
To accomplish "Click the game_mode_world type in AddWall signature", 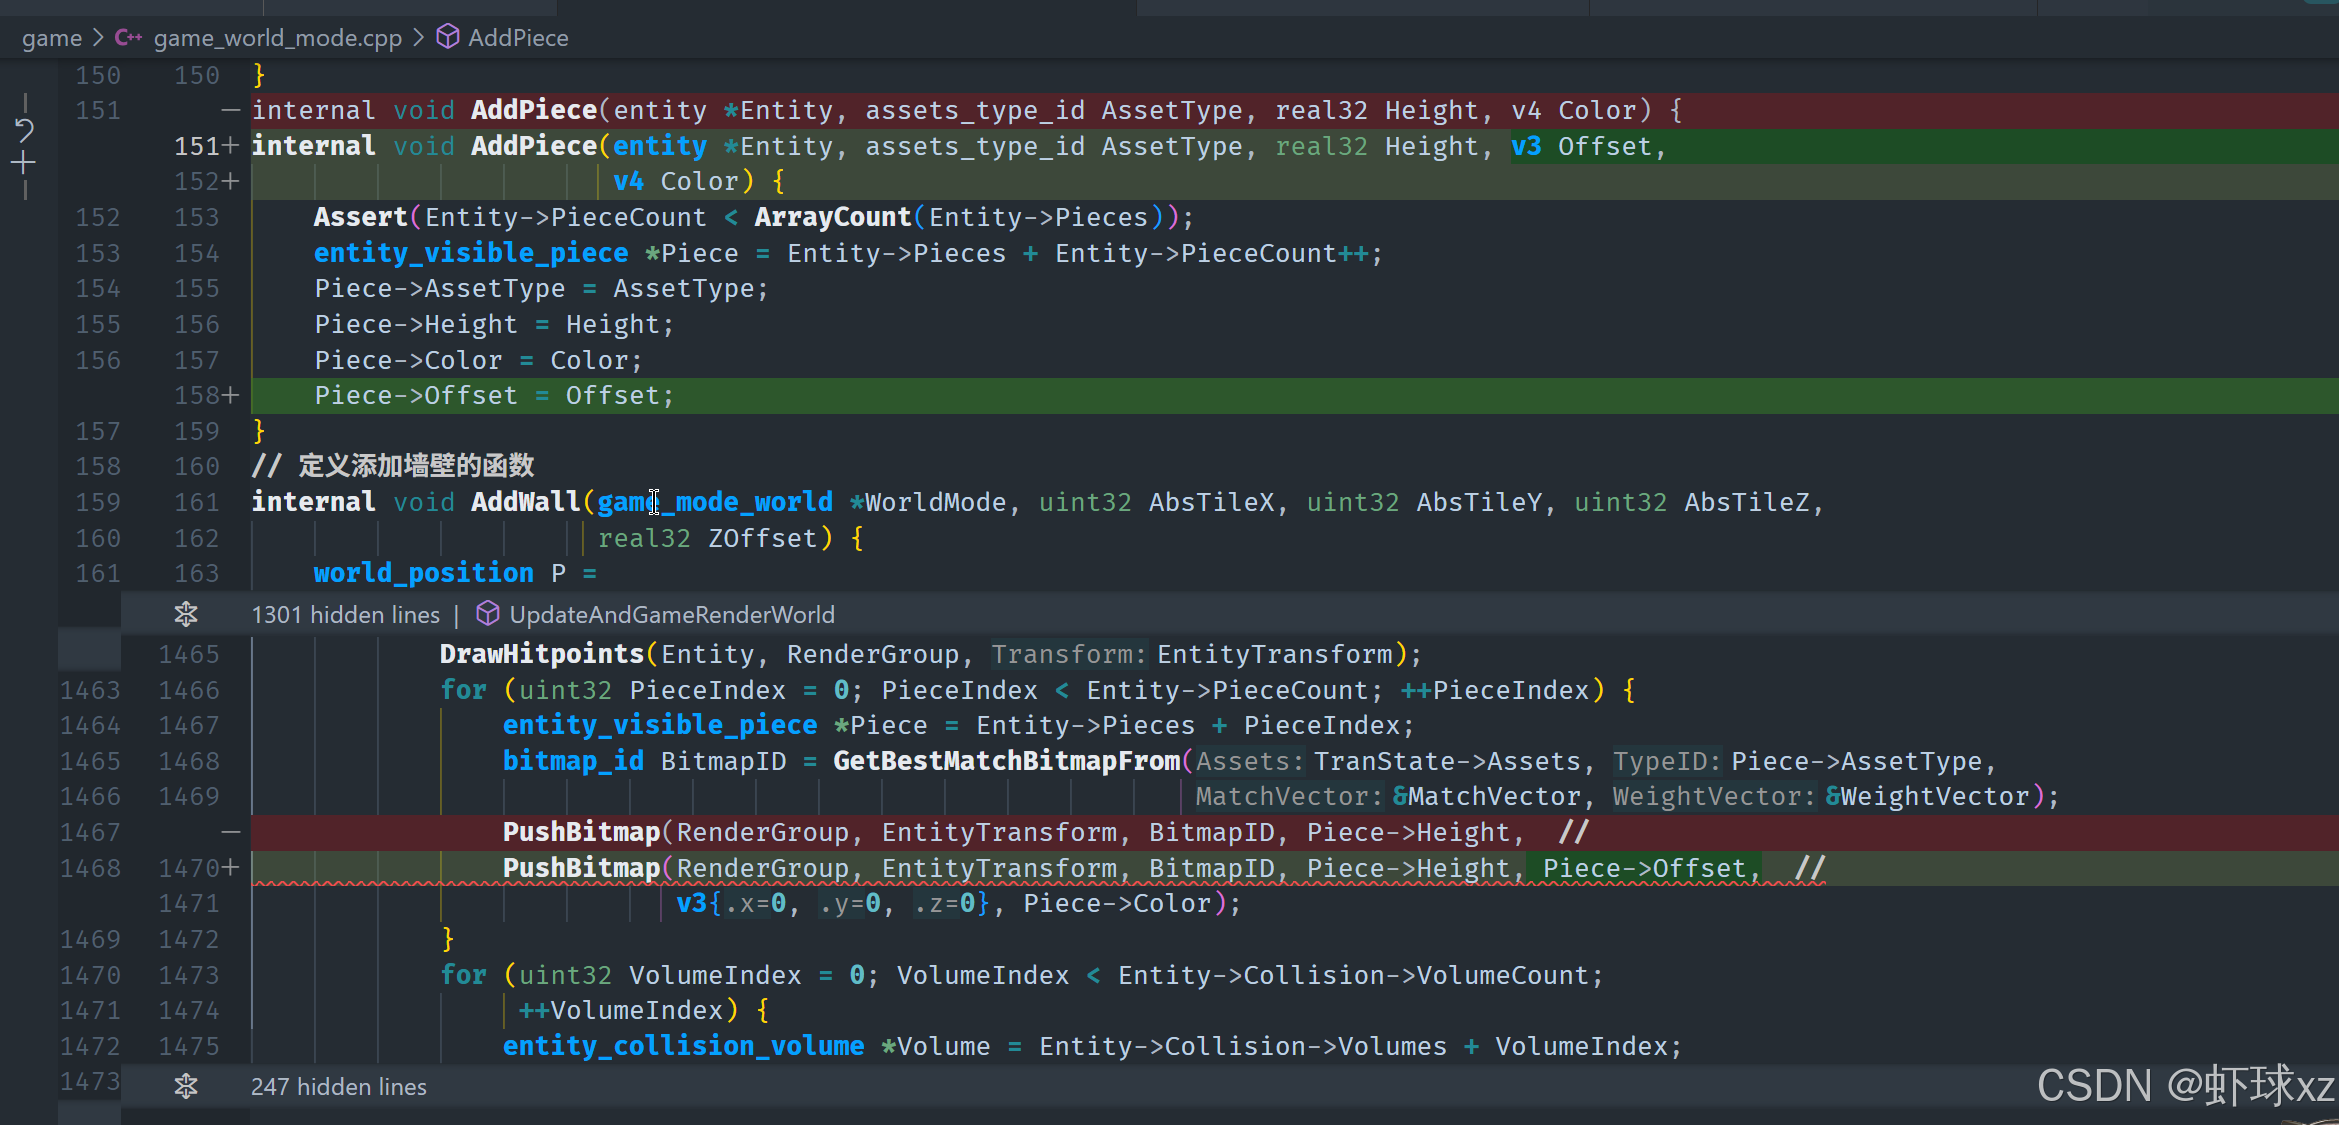I will coord(715,502).
